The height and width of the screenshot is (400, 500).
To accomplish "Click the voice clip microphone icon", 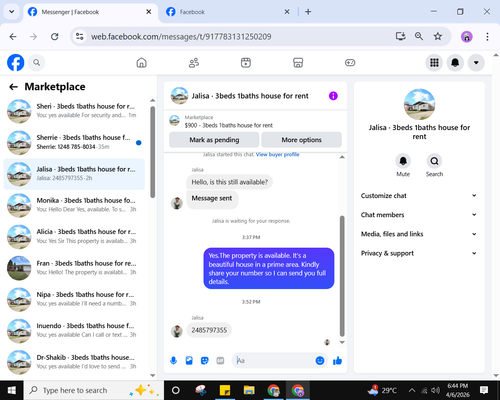I will tap(173, 360).
